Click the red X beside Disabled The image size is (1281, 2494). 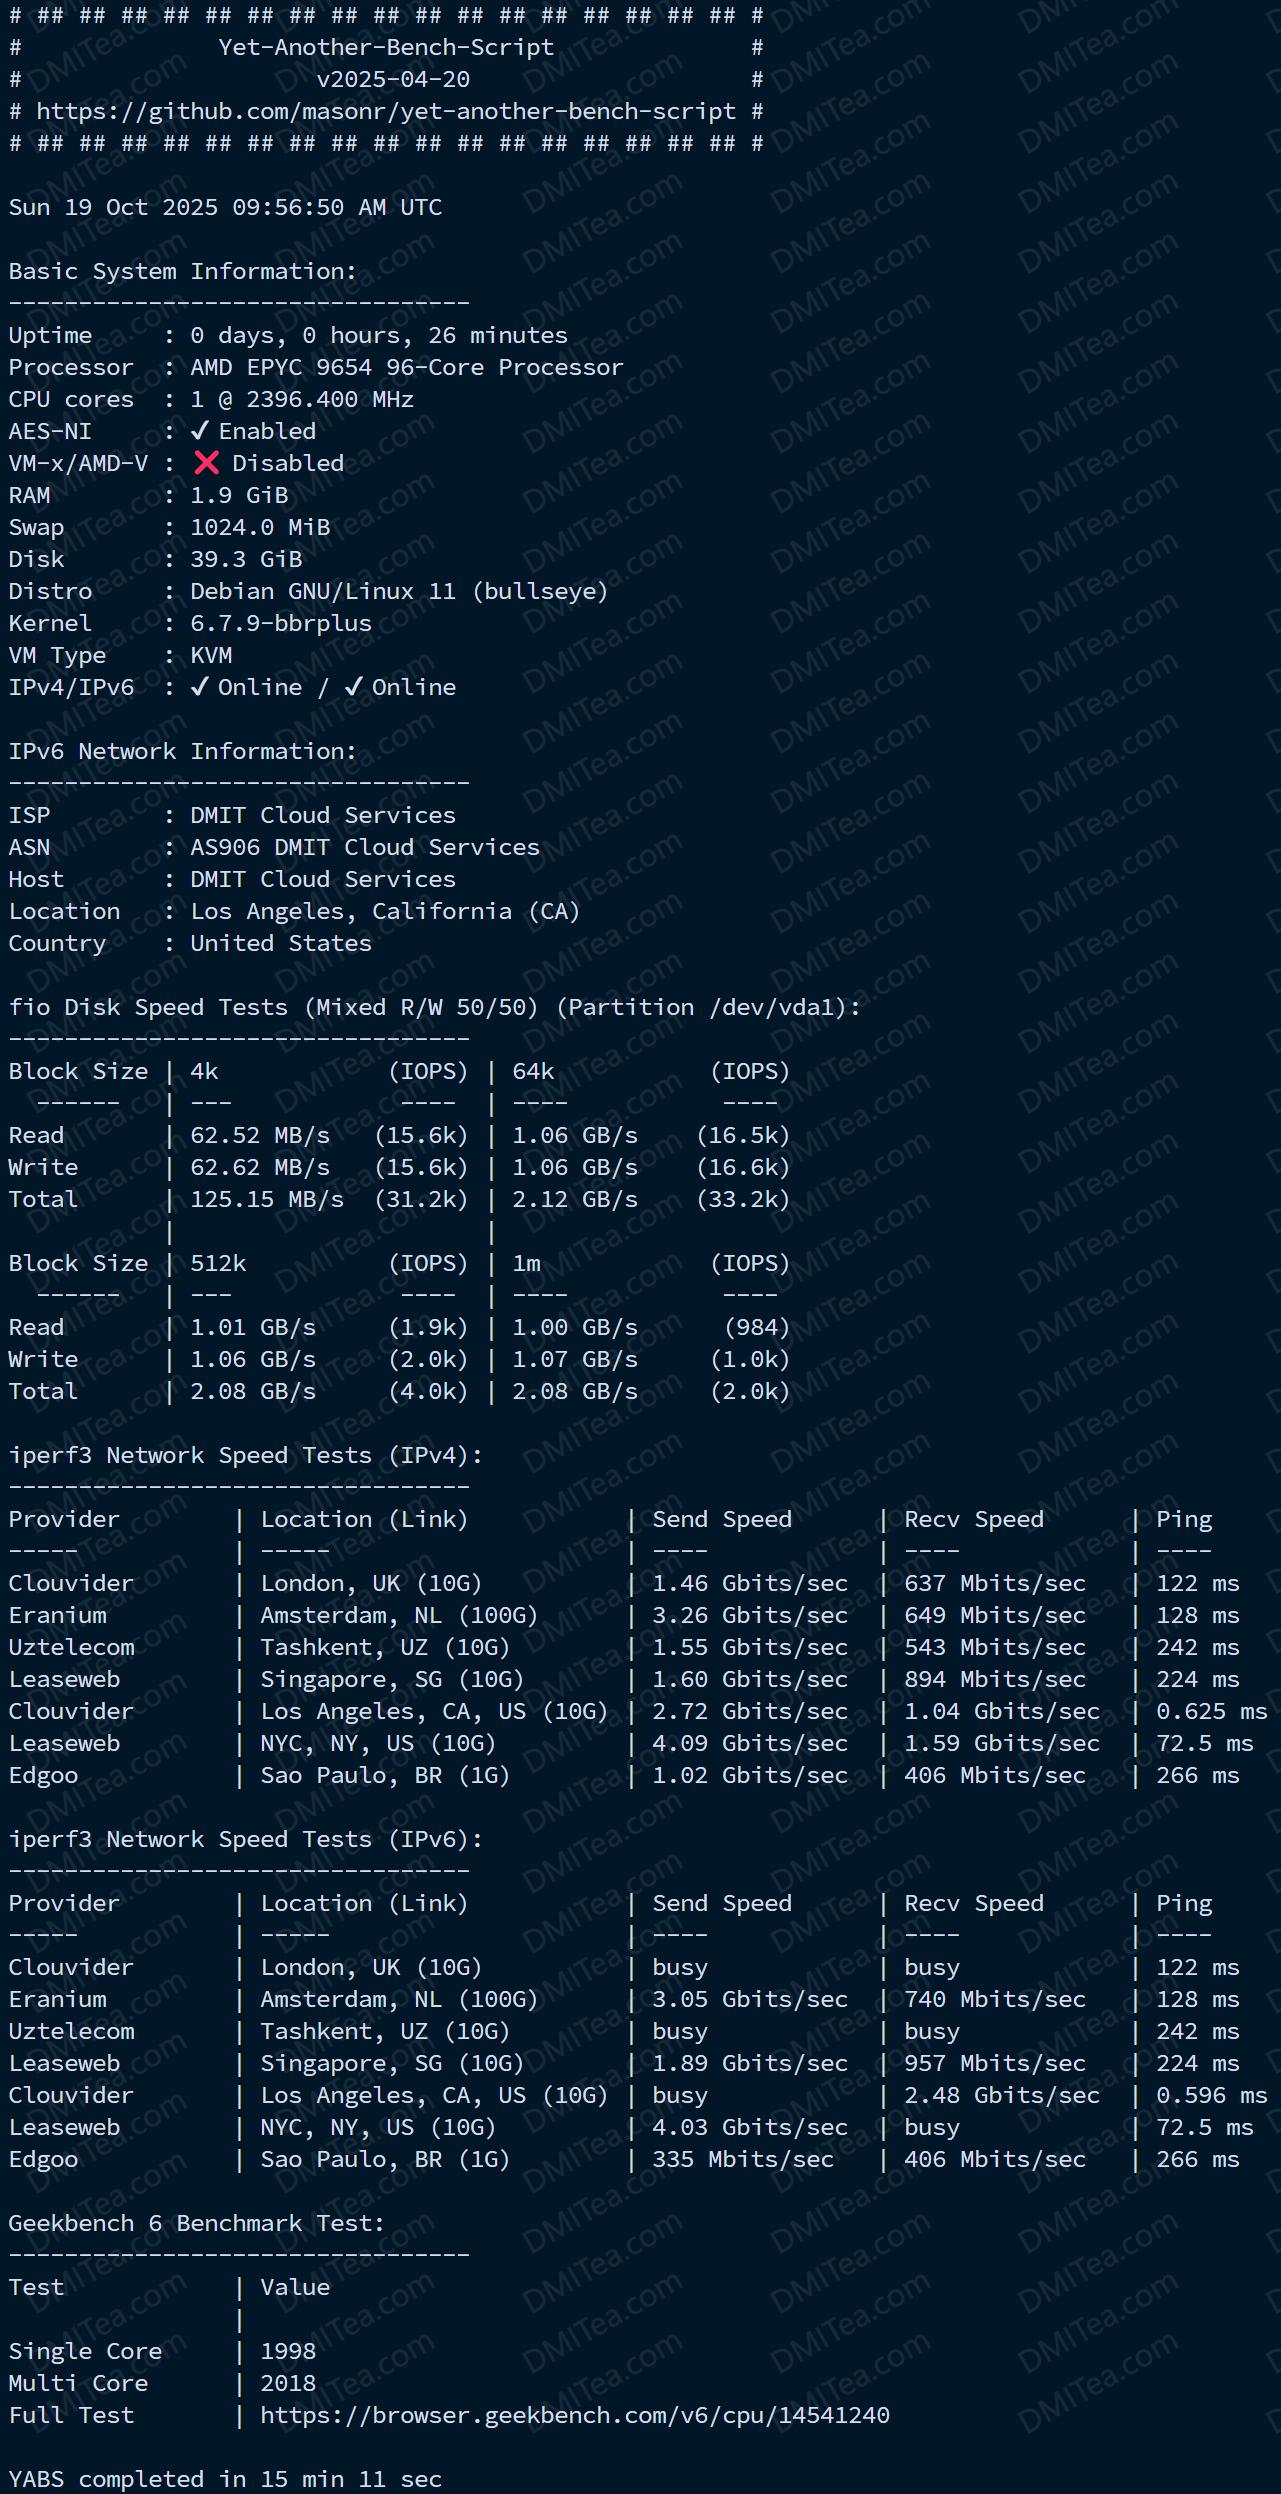coord(207,463)
